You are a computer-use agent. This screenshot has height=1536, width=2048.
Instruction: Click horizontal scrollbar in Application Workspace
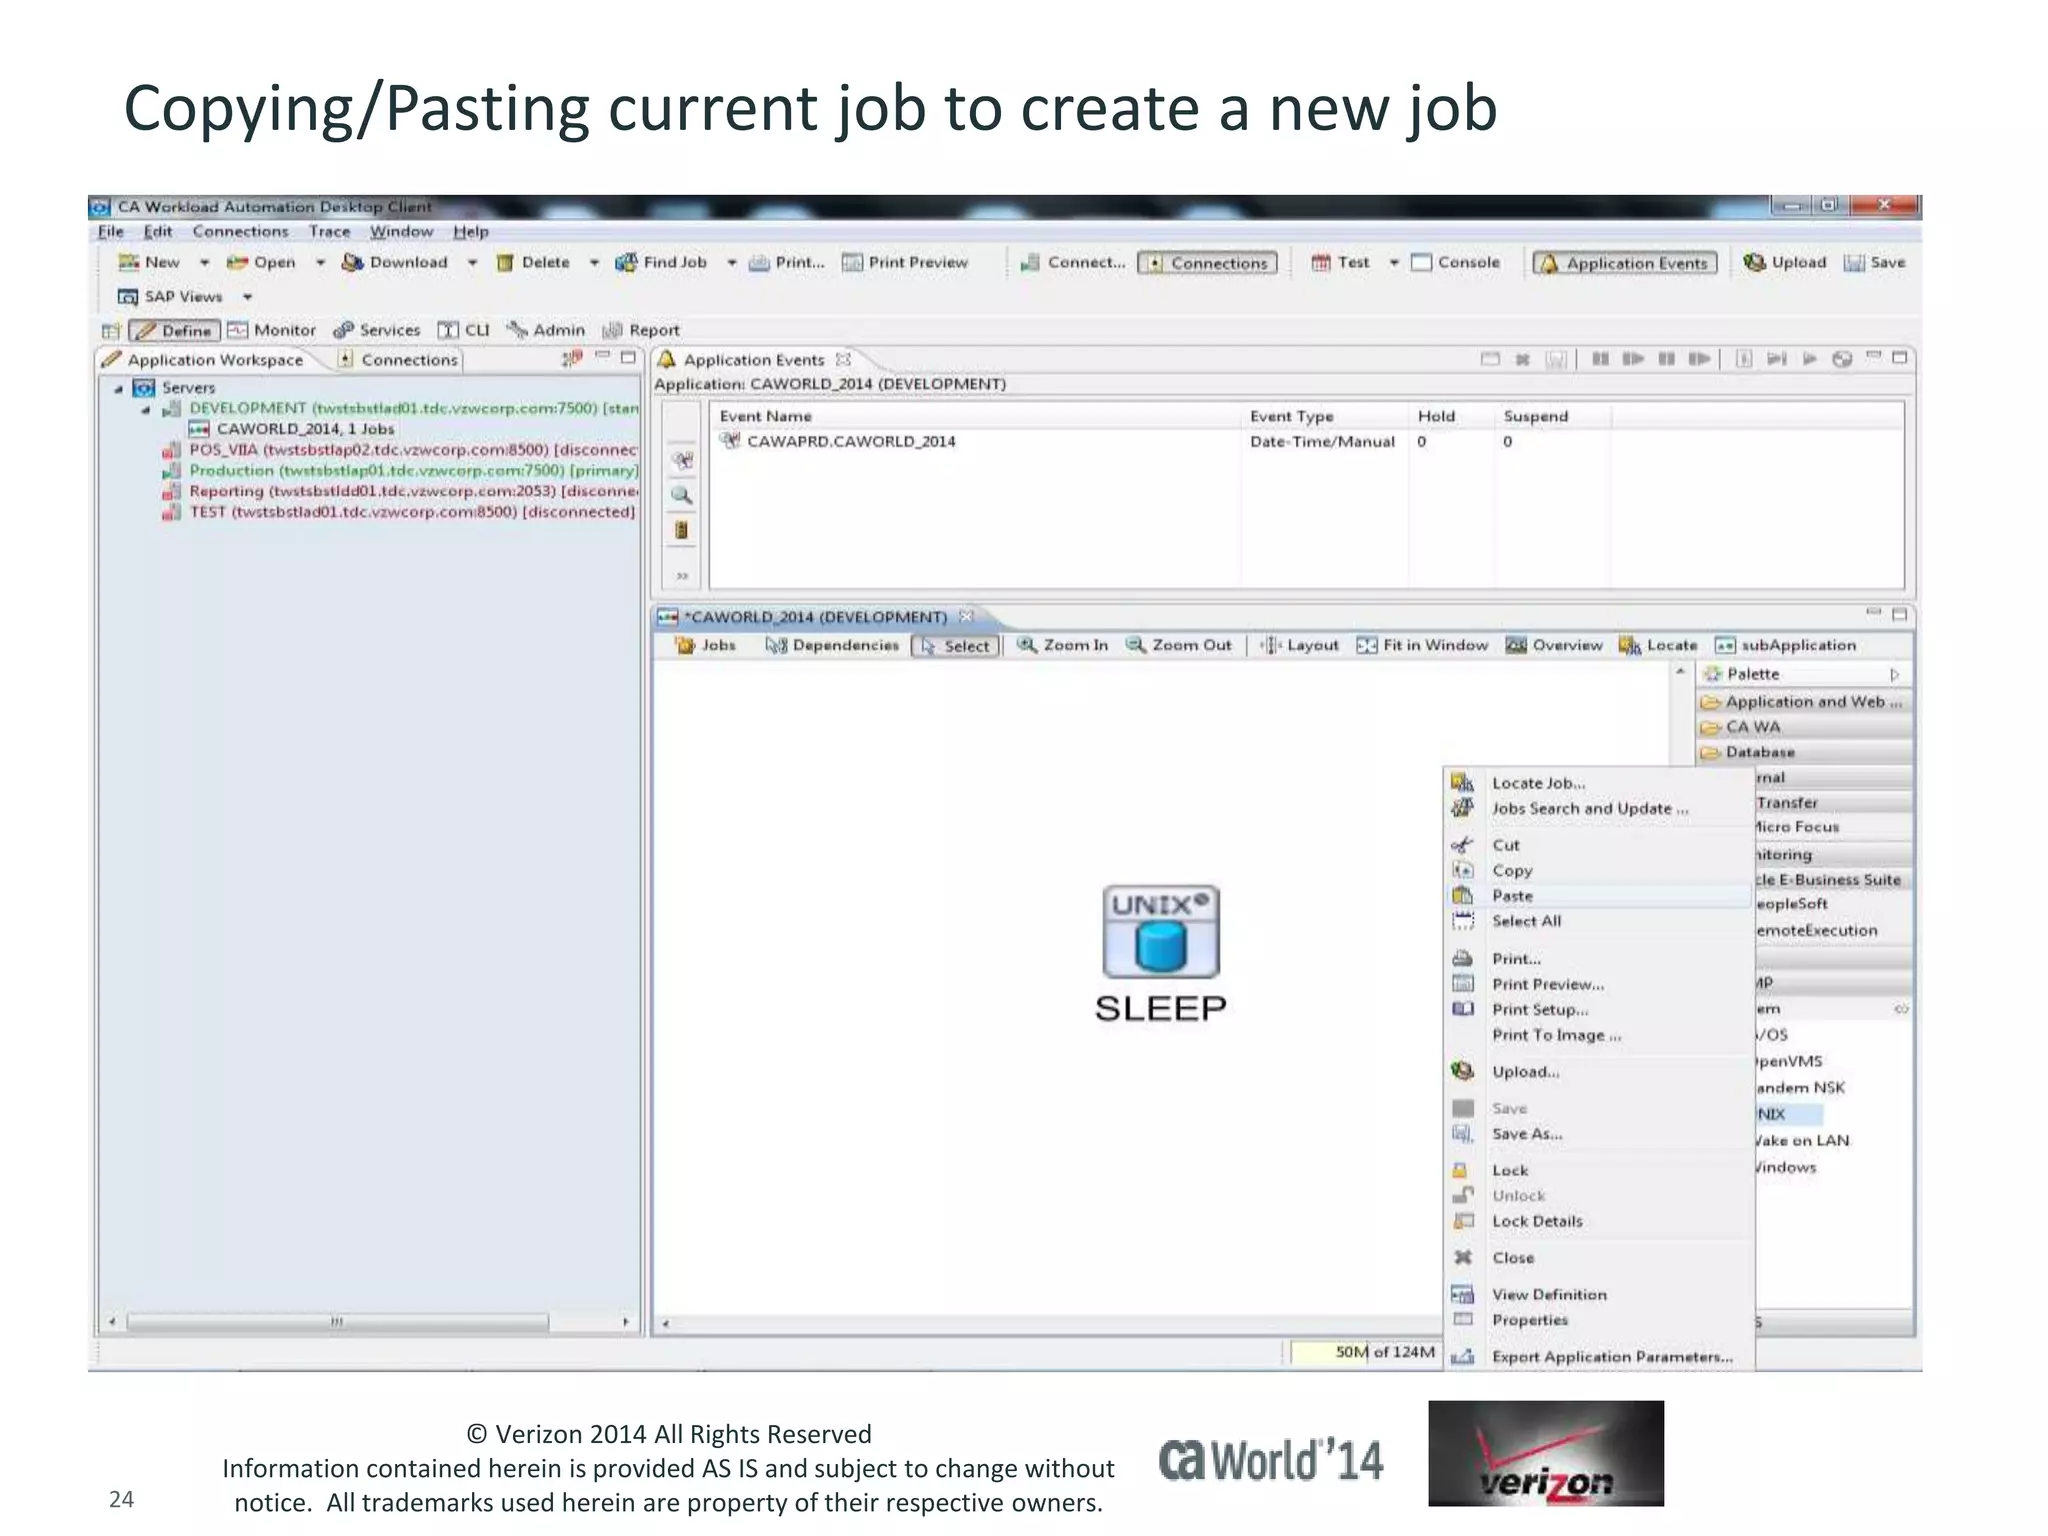[x=337, y=1322]
